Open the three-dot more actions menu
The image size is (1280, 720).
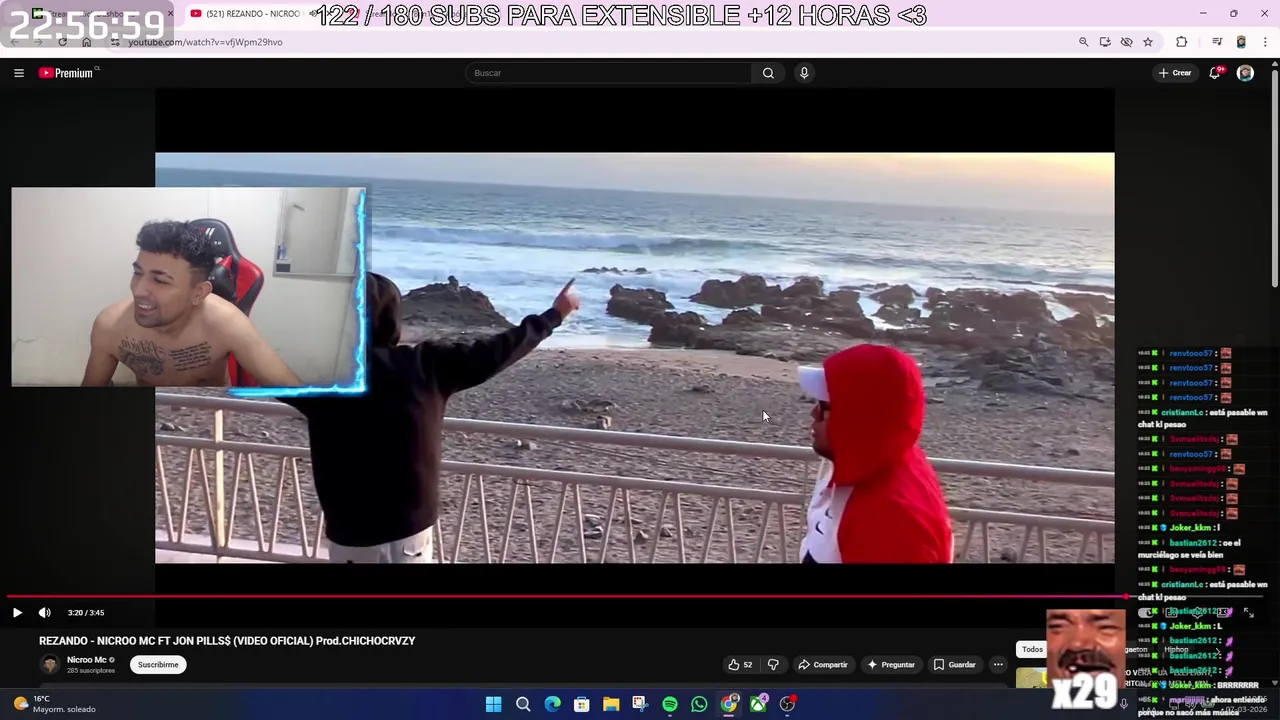pos(998,665)
